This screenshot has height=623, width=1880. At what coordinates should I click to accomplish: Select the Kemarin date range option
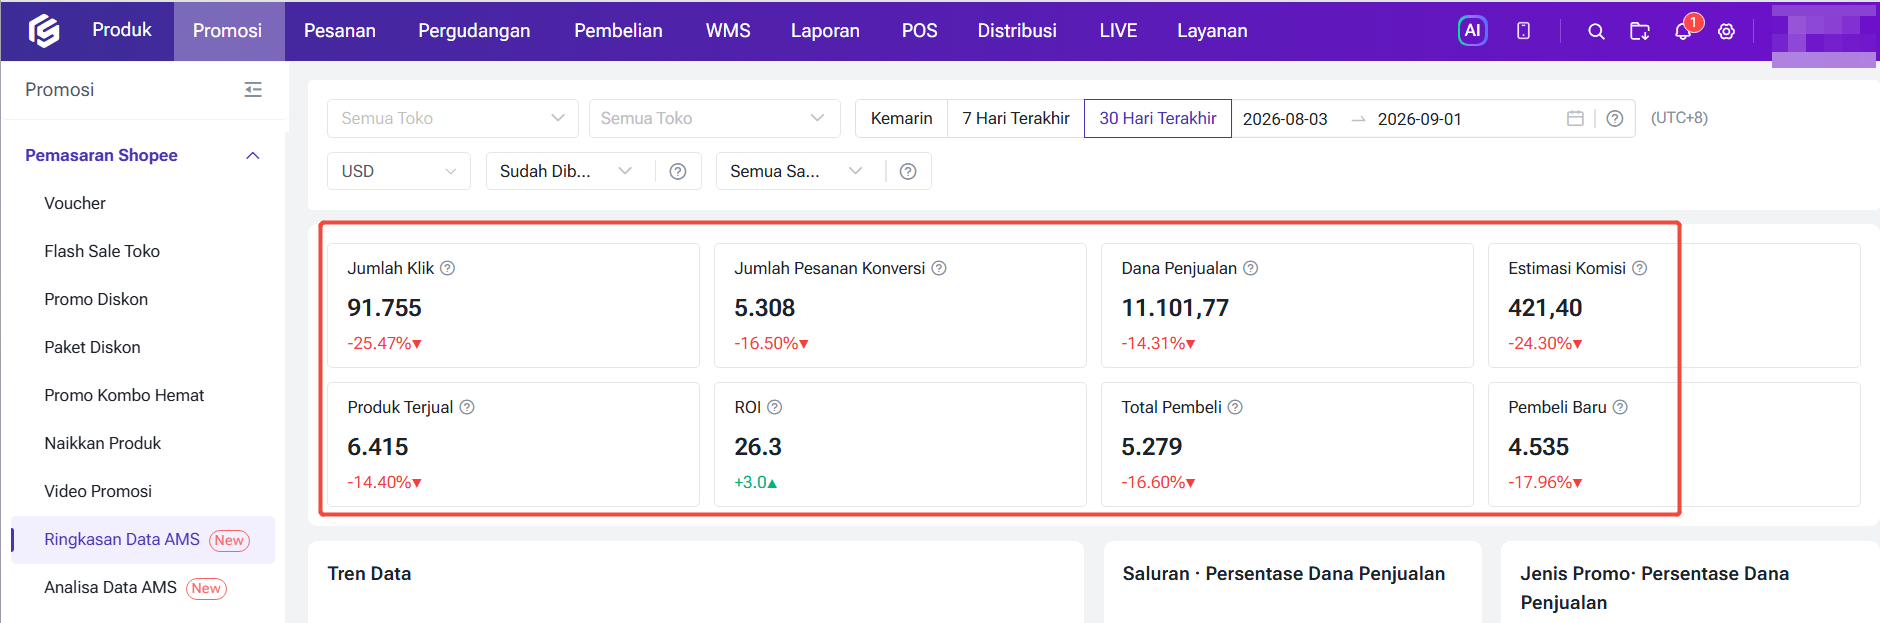(x=901, y=118)
